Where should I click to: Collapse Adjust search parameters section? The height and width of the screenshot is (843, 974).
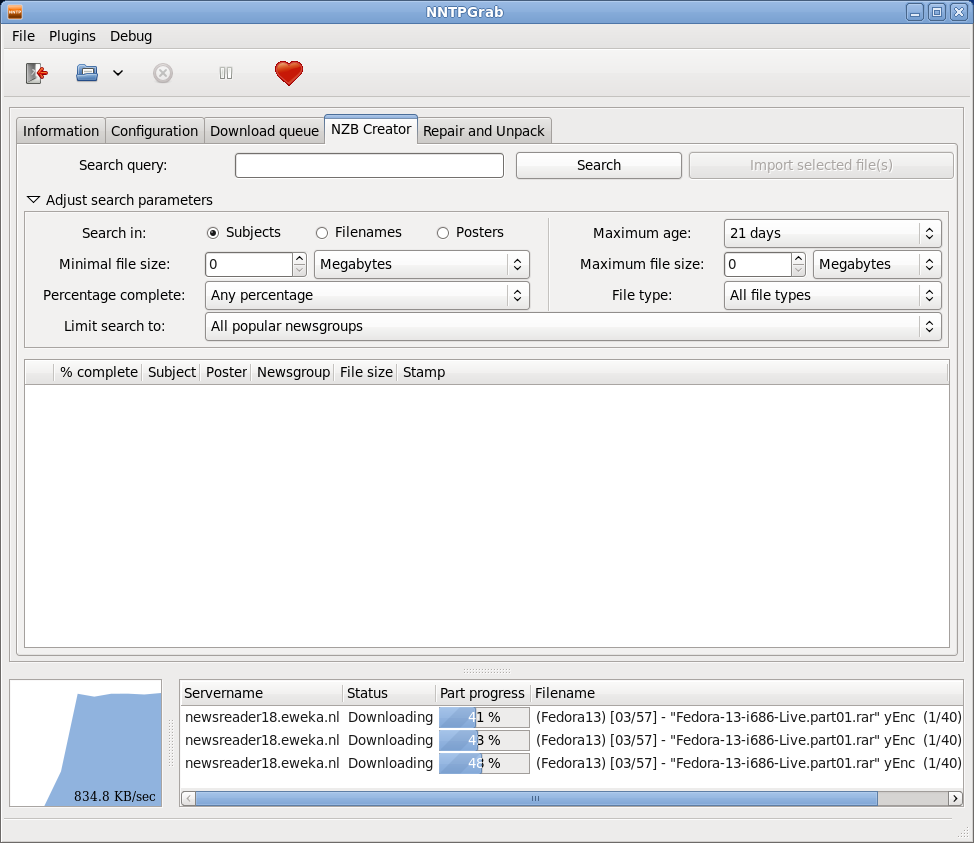34,200
